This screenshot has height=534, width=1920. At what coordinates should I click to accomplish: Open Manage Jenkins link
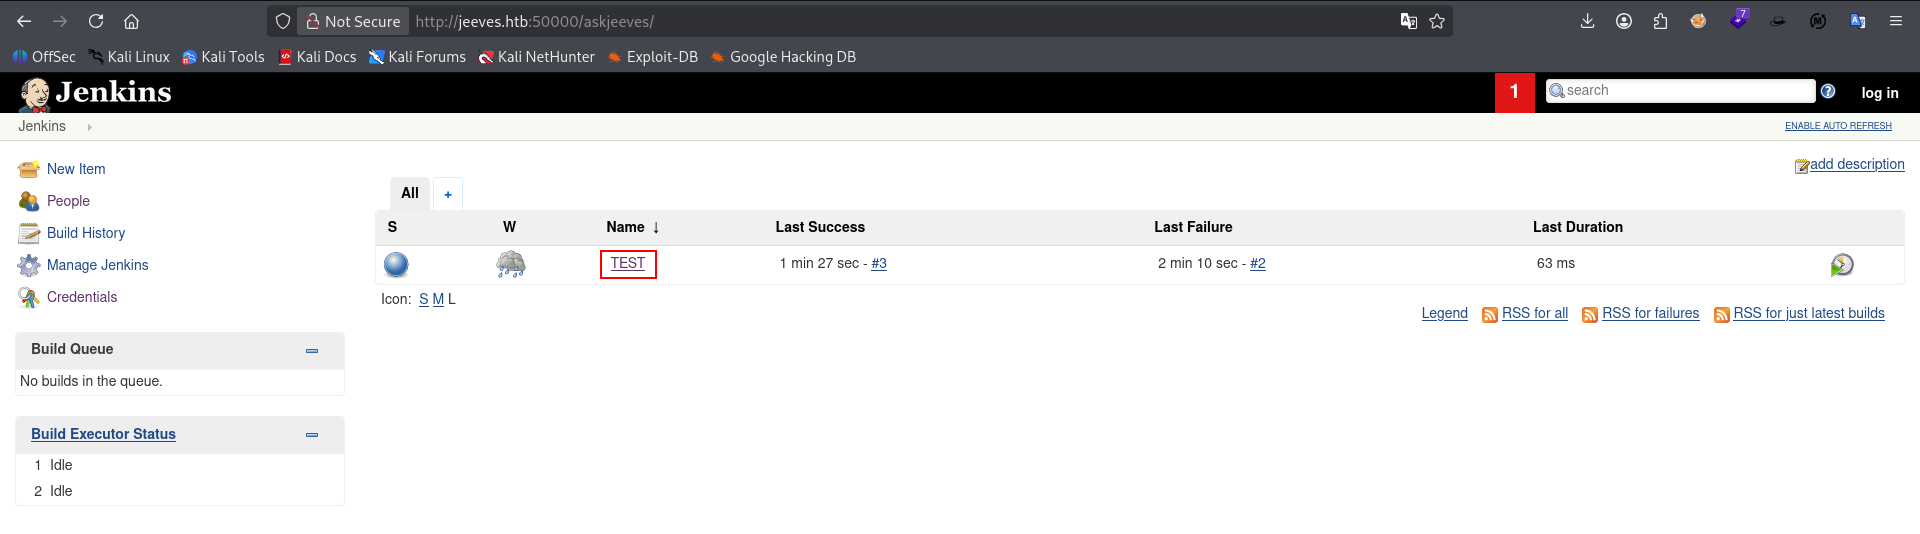[x=97, y=265]
